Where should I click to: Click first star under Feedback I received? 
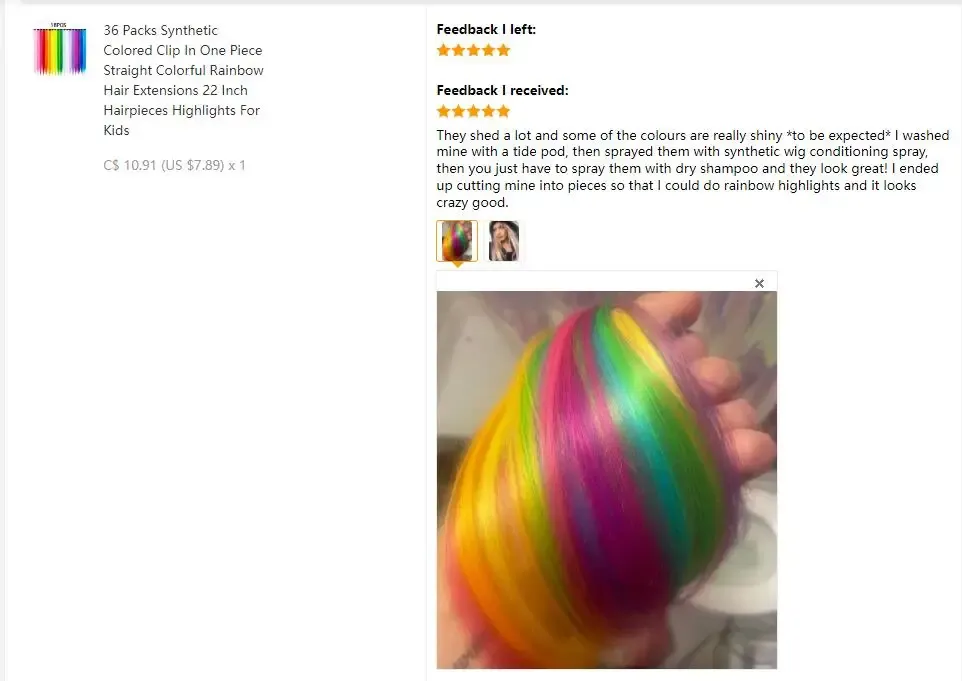(444, 111)
